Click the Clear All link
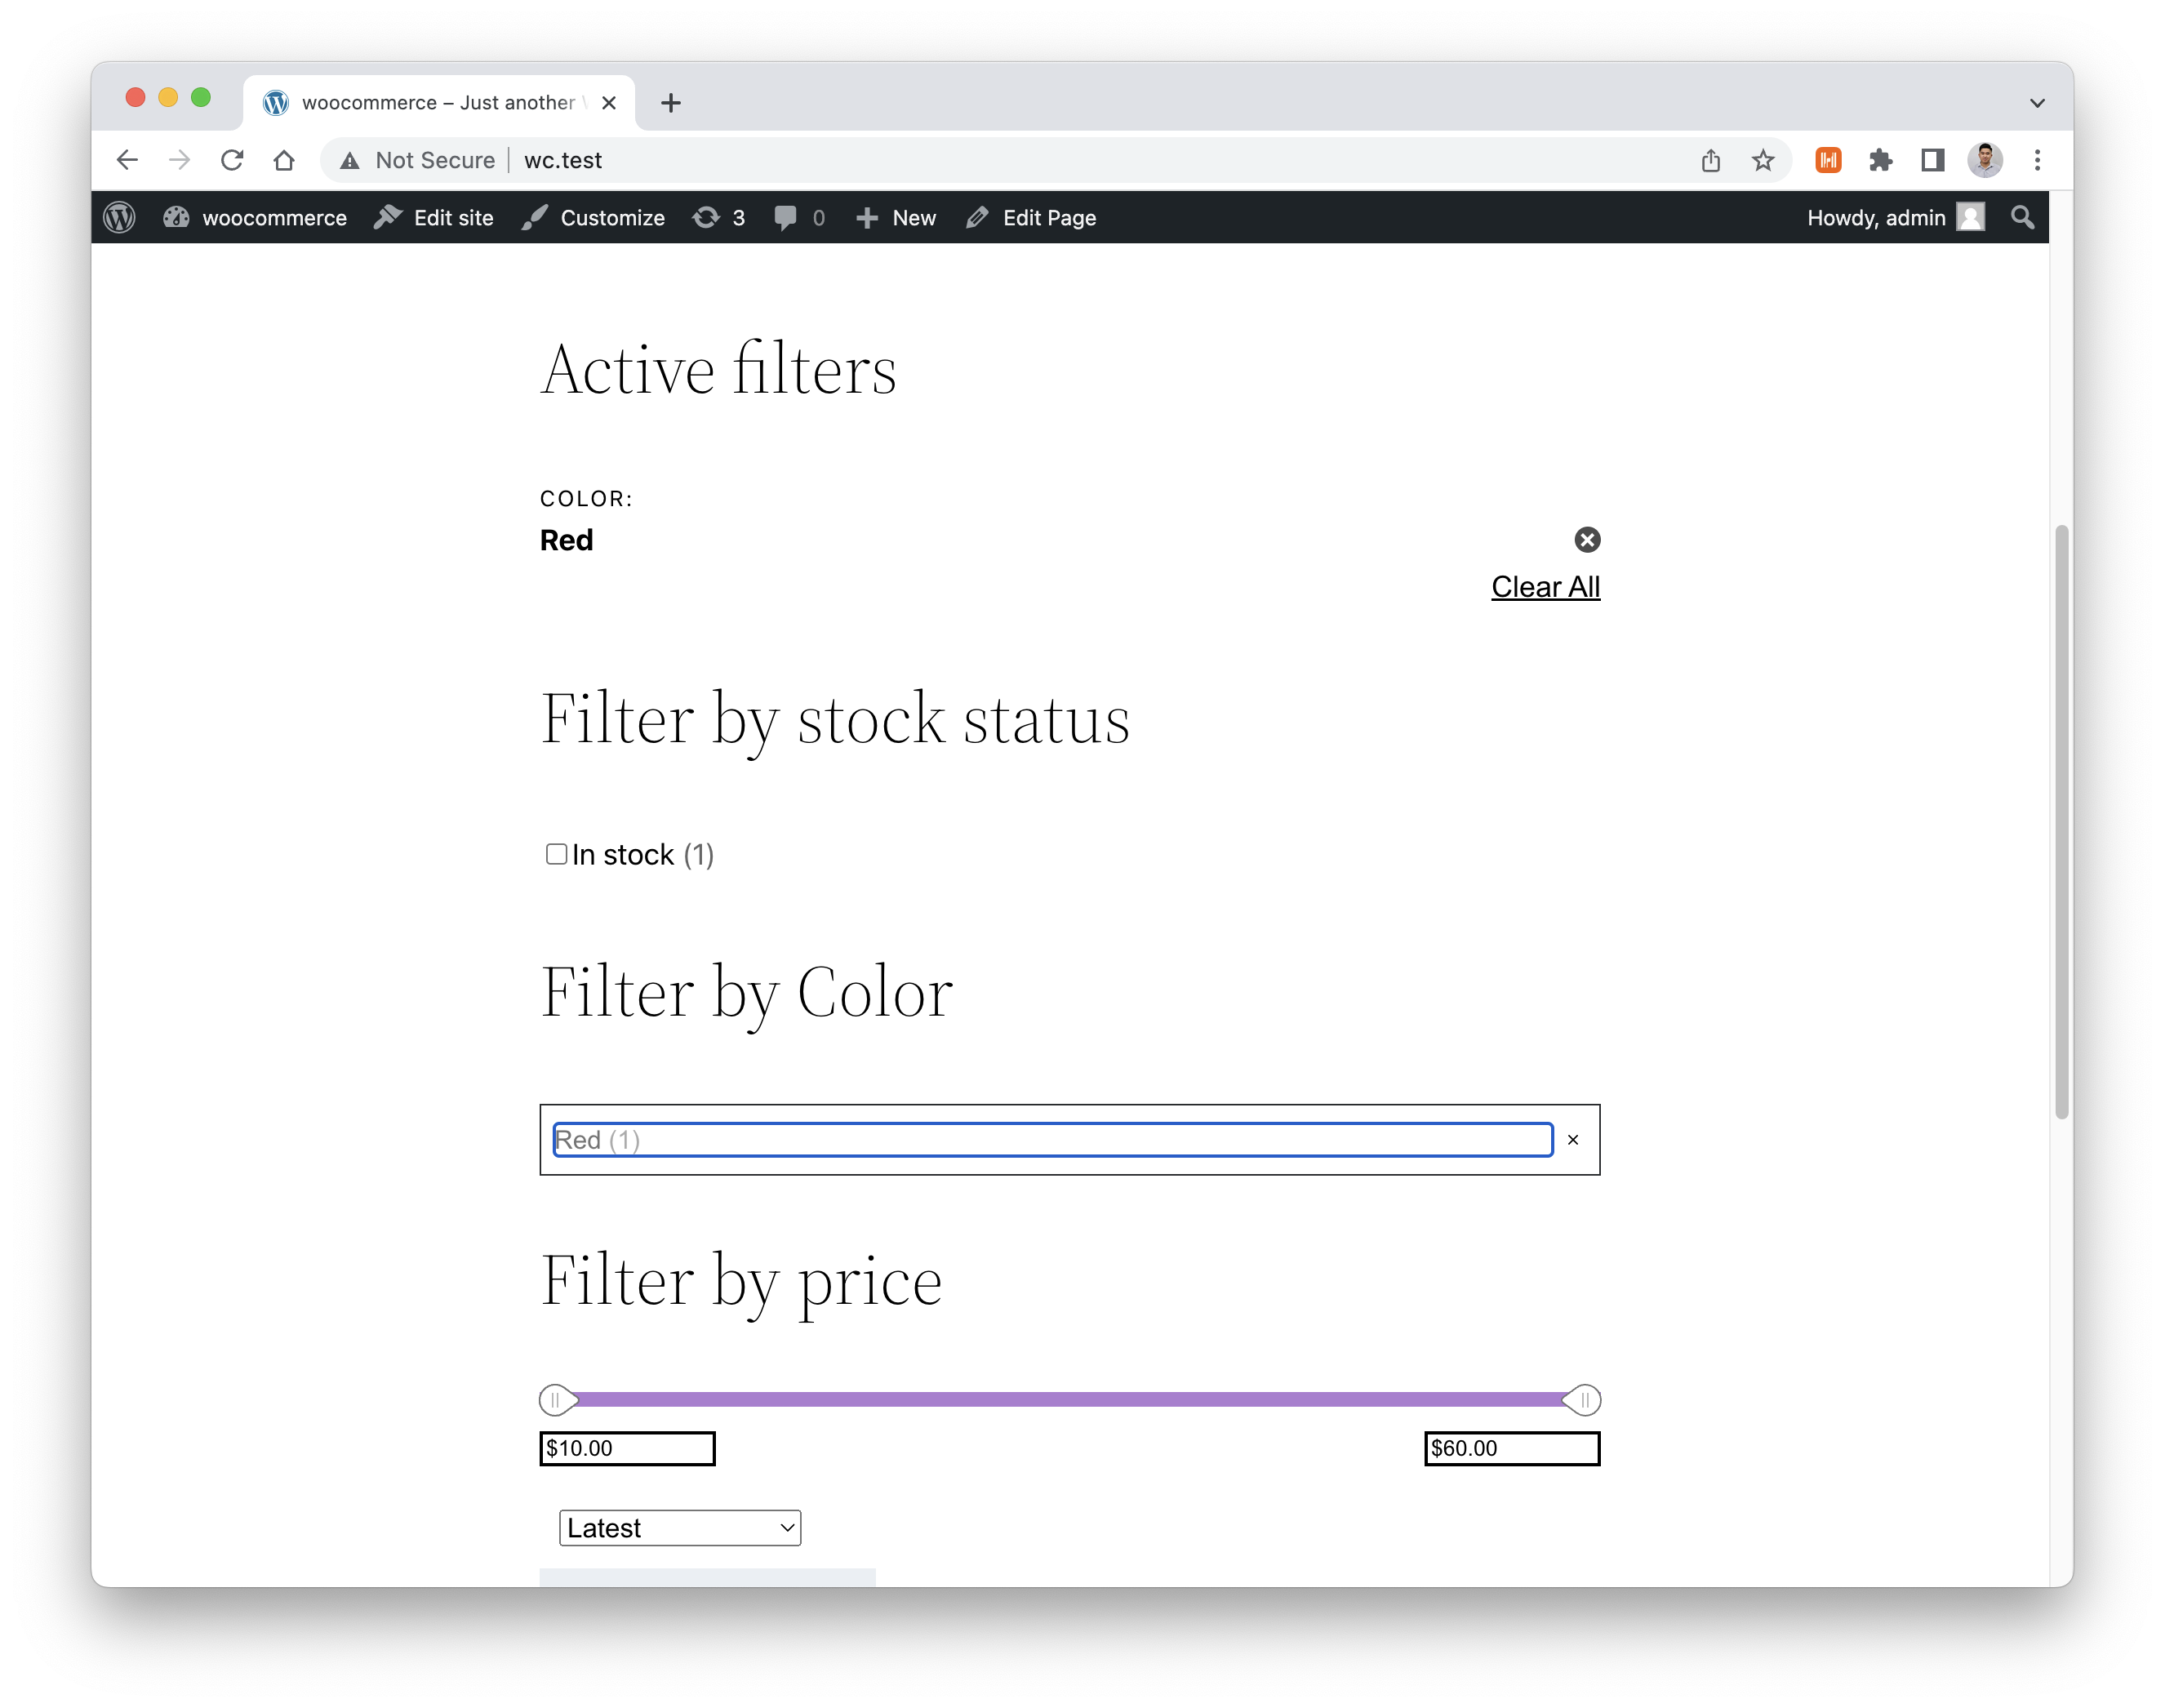 [x=1545, y=587]
